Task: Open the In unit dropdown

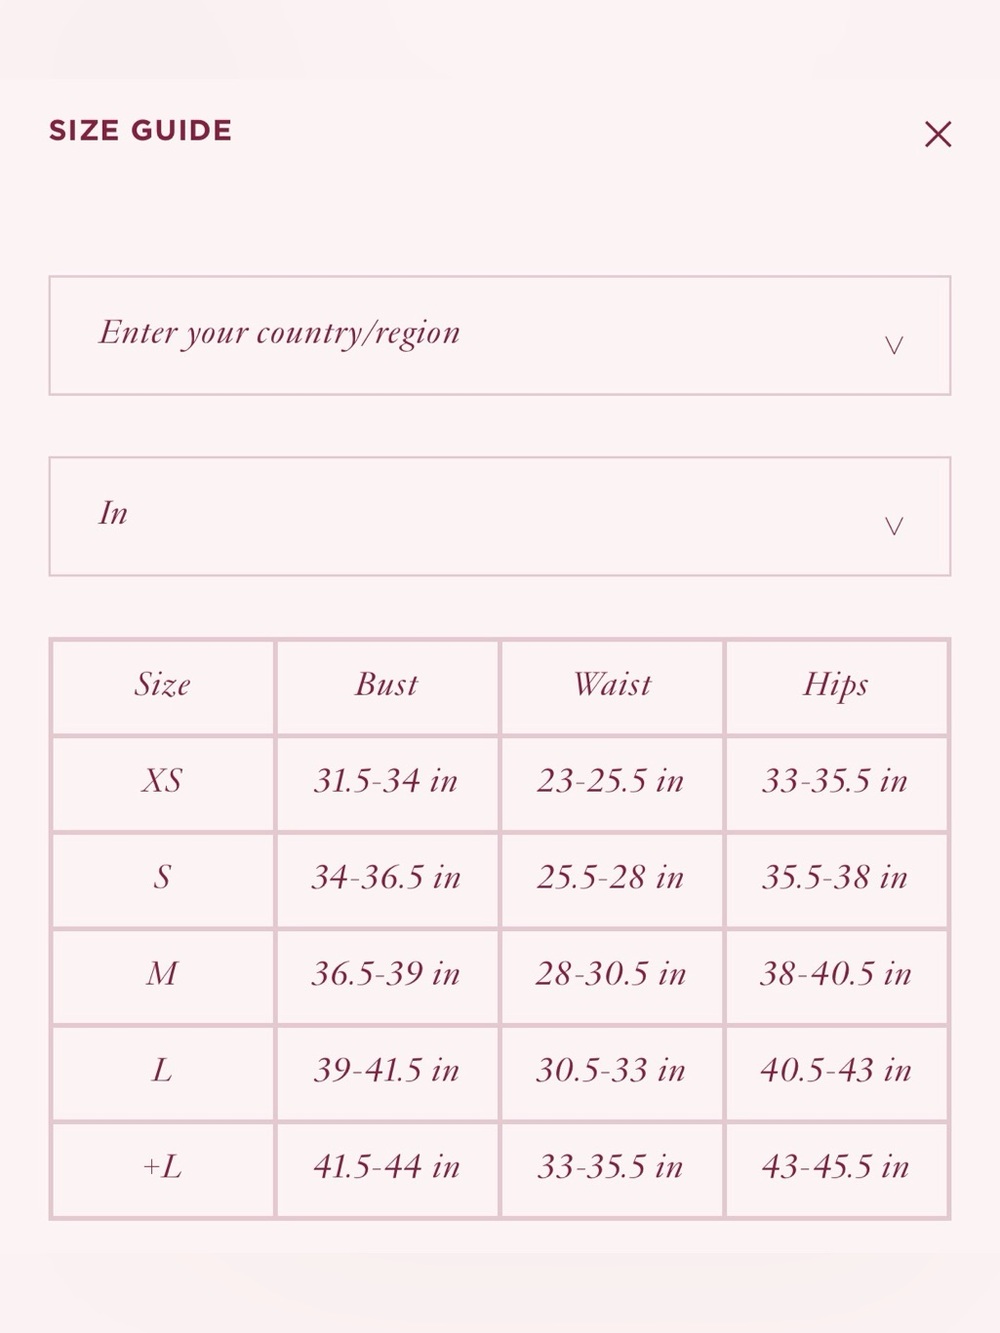Action: point(500,517)
